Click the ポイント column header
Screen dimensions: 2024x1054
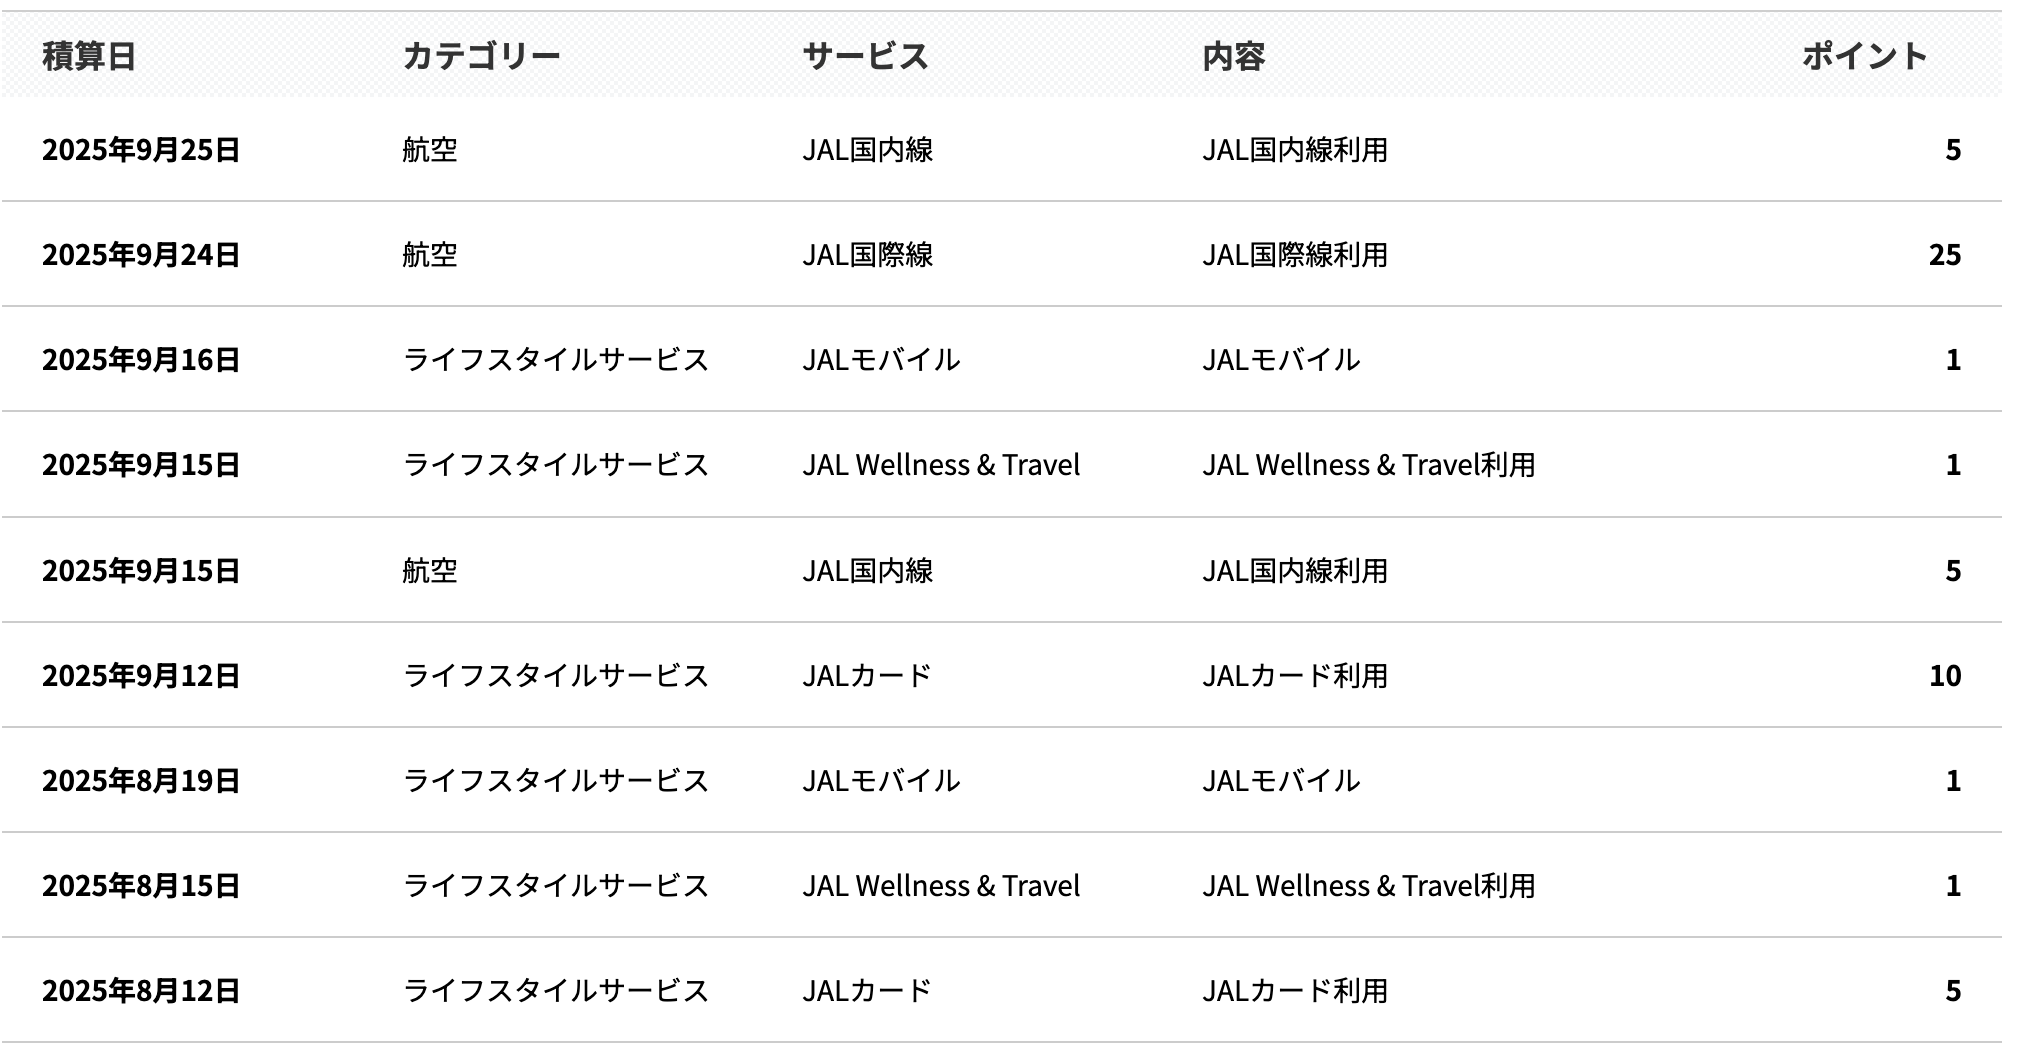point(1864,57)
